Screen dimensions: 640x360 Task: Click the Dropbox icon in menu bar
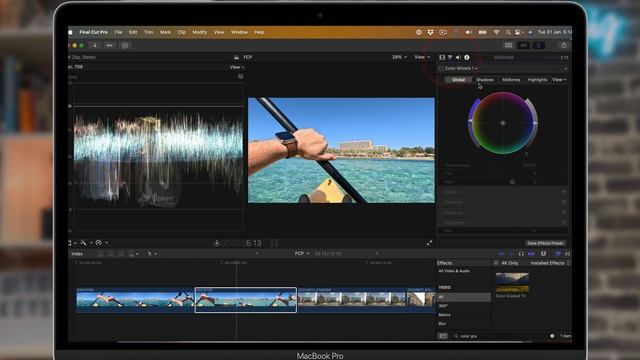click(x=430, y=32)
